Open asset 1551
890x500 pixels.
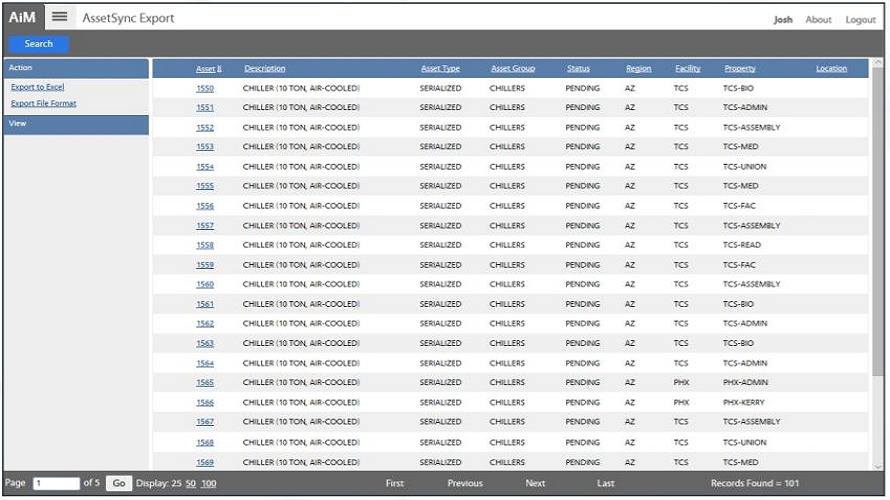point(205,108)
